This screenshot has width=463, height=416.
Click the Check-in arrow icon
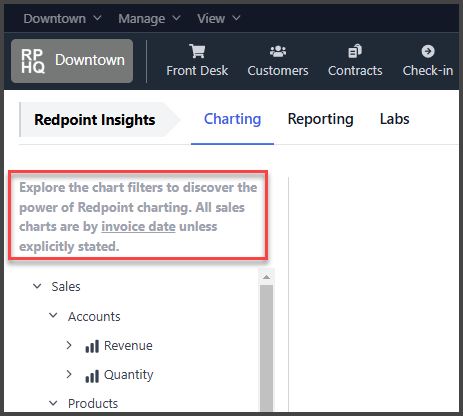(428, 51)
